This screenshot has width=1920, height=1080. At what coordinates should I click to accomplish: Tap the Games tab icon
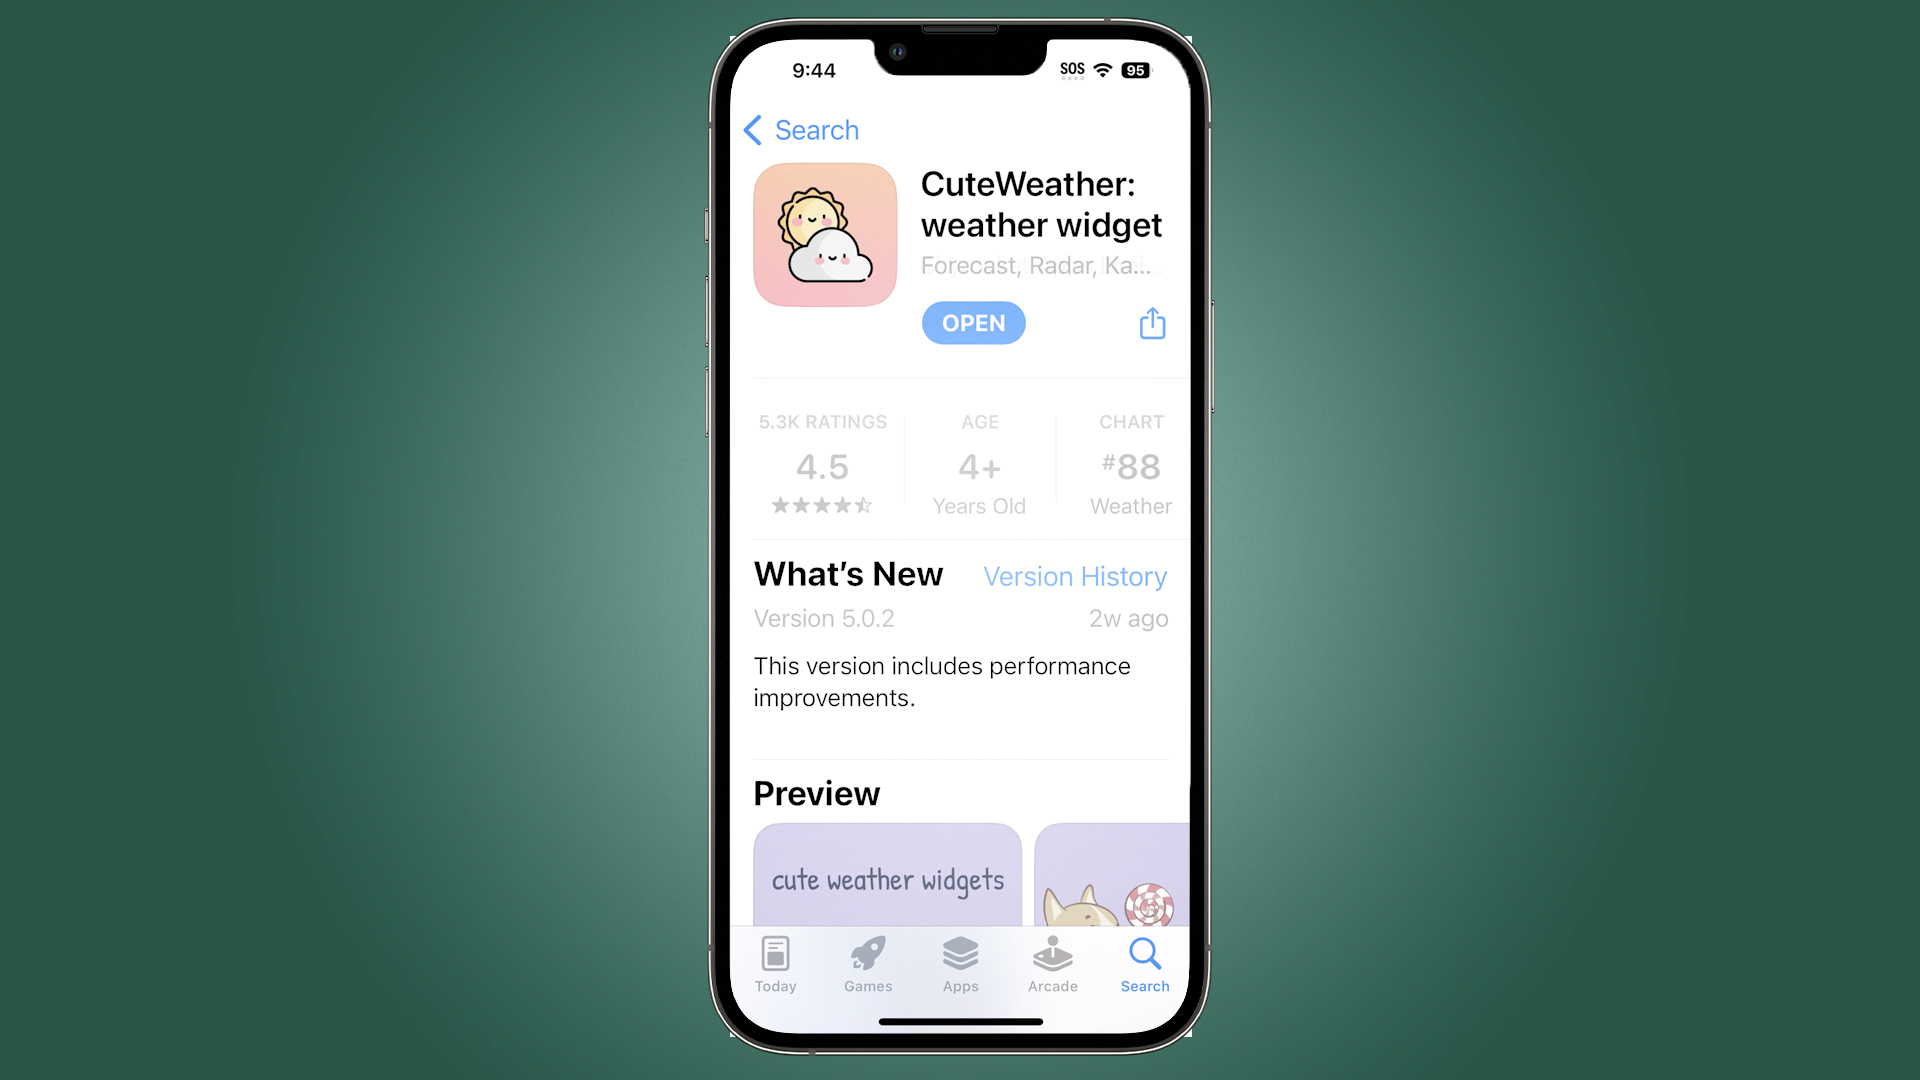tap(868, 963)
